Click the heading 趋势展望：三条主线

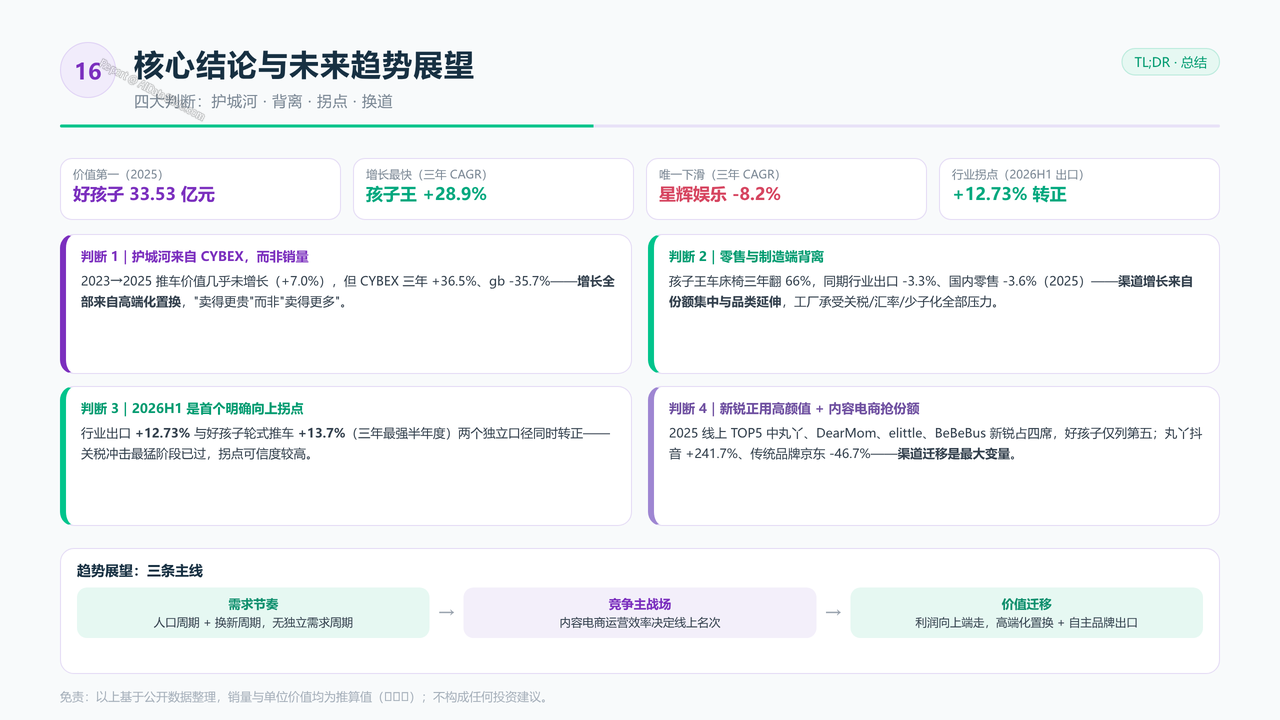(139, 571)
